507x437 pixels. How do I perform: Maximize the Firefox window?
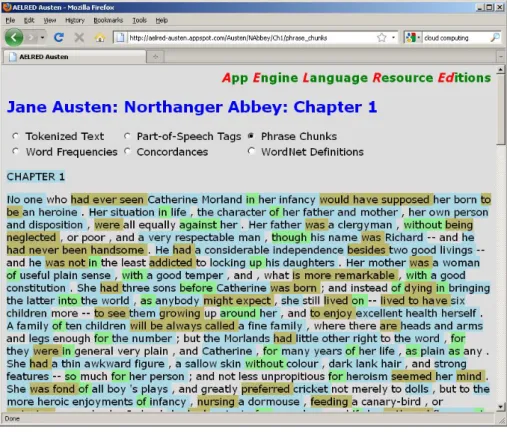tap(489, 7)
